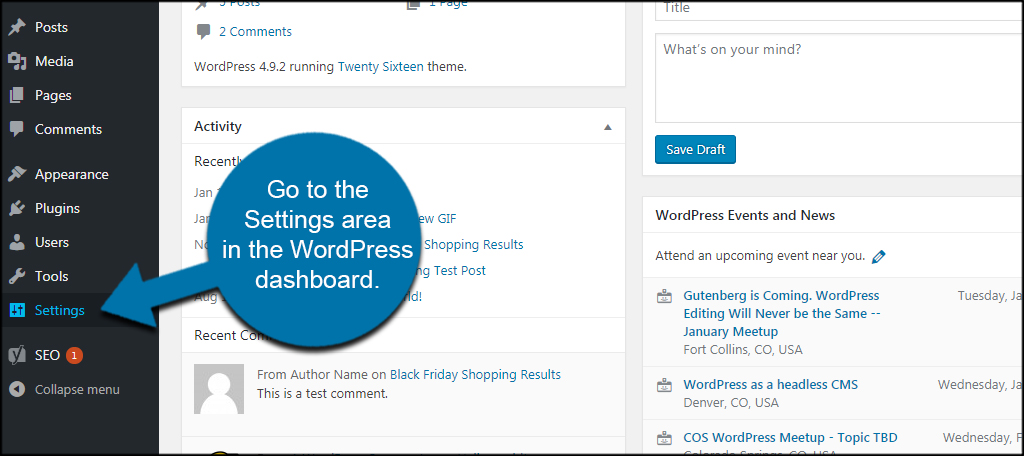
Task: Click 'Denver, CO, USA' location text
Action: coord(731,402)
